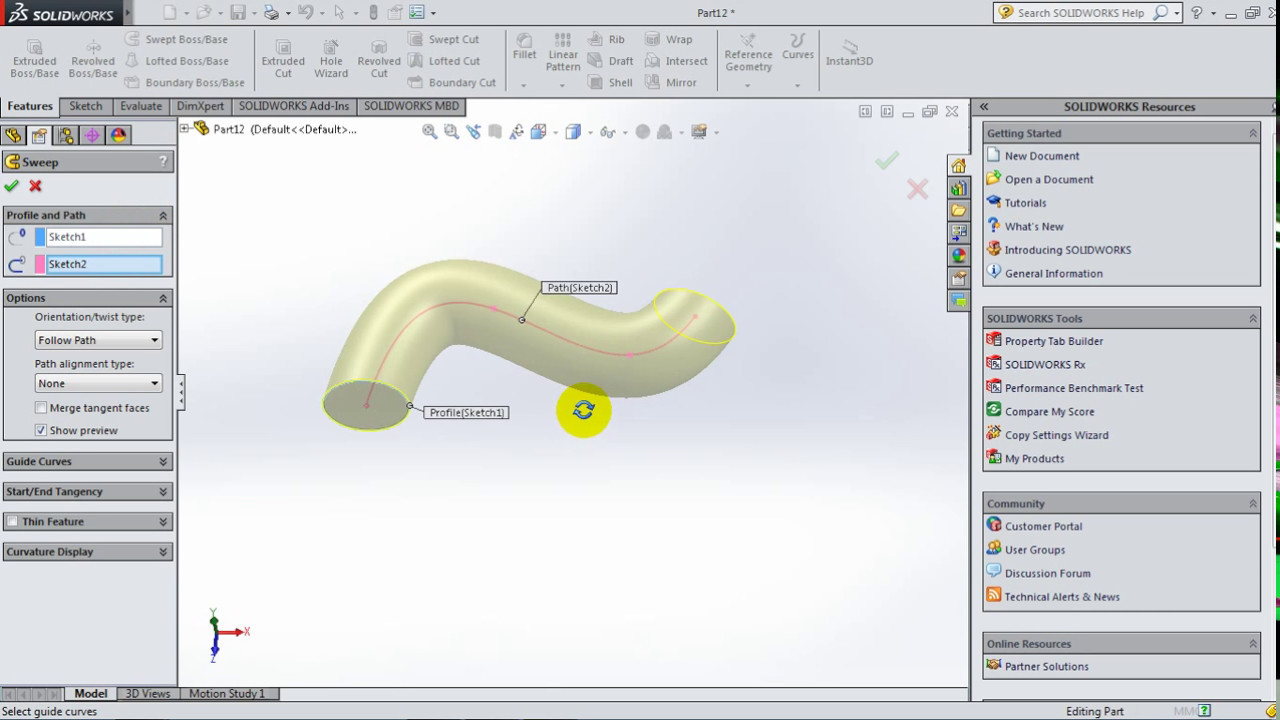Click Hole Wizard tool
The image size is (1280, 720).
click(331, 59)
